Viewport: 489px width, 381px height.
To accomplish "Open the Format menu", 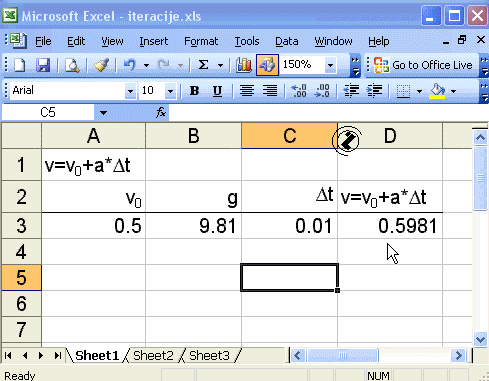I will 201,41.
